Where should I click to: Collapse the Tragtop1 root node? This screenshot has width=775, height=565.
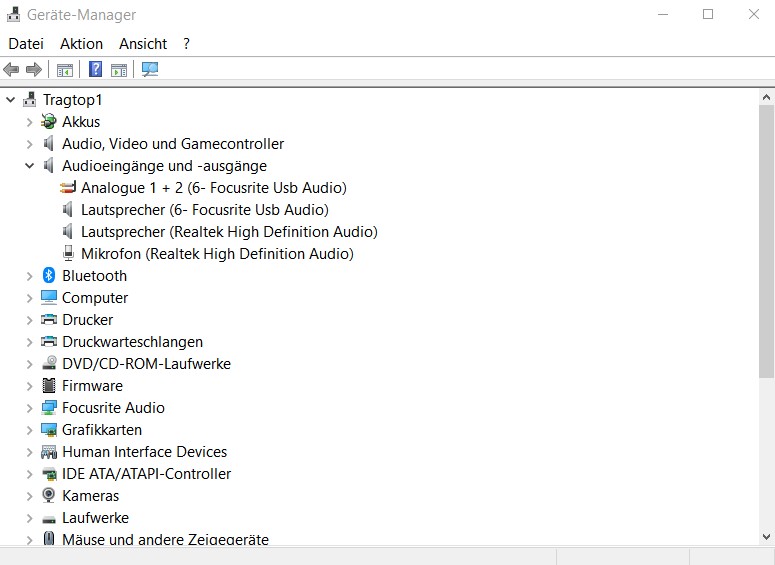(10, 100)
